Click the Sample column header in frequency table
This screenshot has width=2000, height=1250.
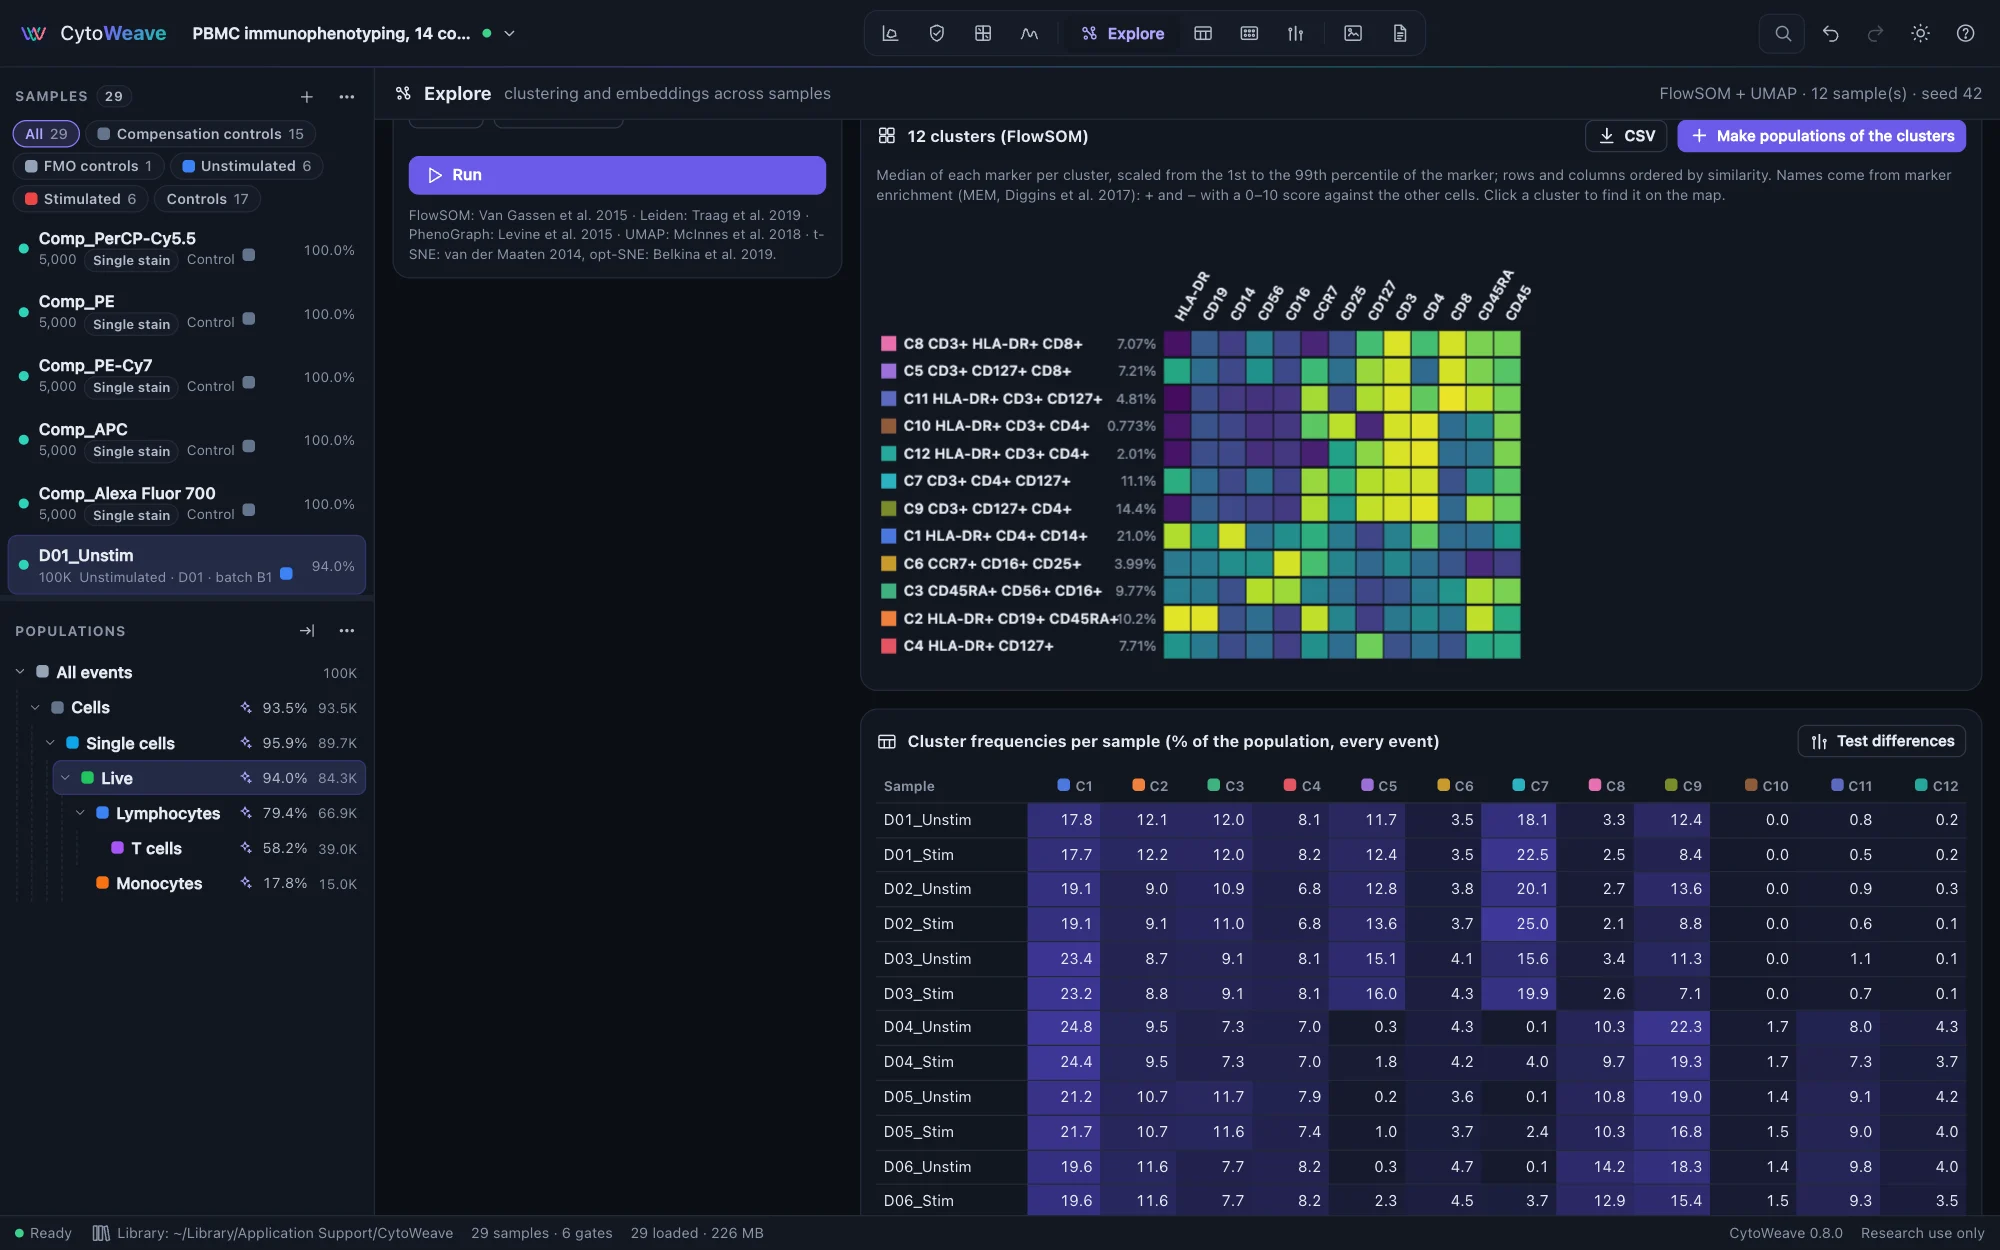pyautogui.click(x=909, y=786)
